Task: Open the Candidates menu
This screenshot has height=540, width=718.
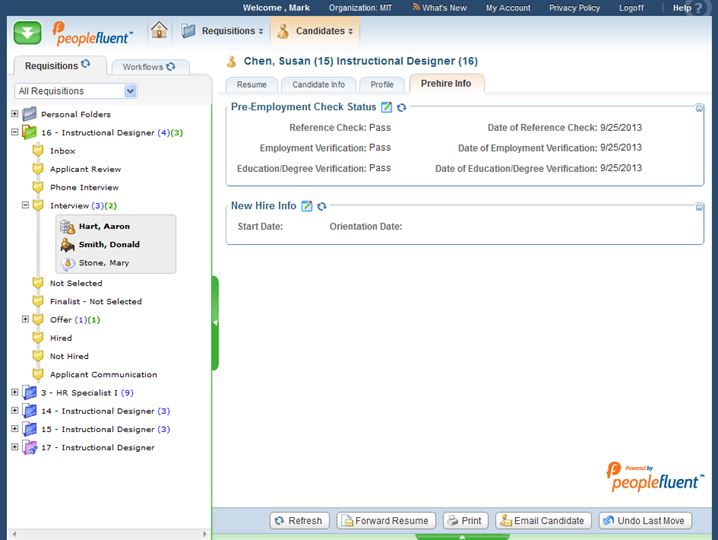Action: [x=314, y=31]
